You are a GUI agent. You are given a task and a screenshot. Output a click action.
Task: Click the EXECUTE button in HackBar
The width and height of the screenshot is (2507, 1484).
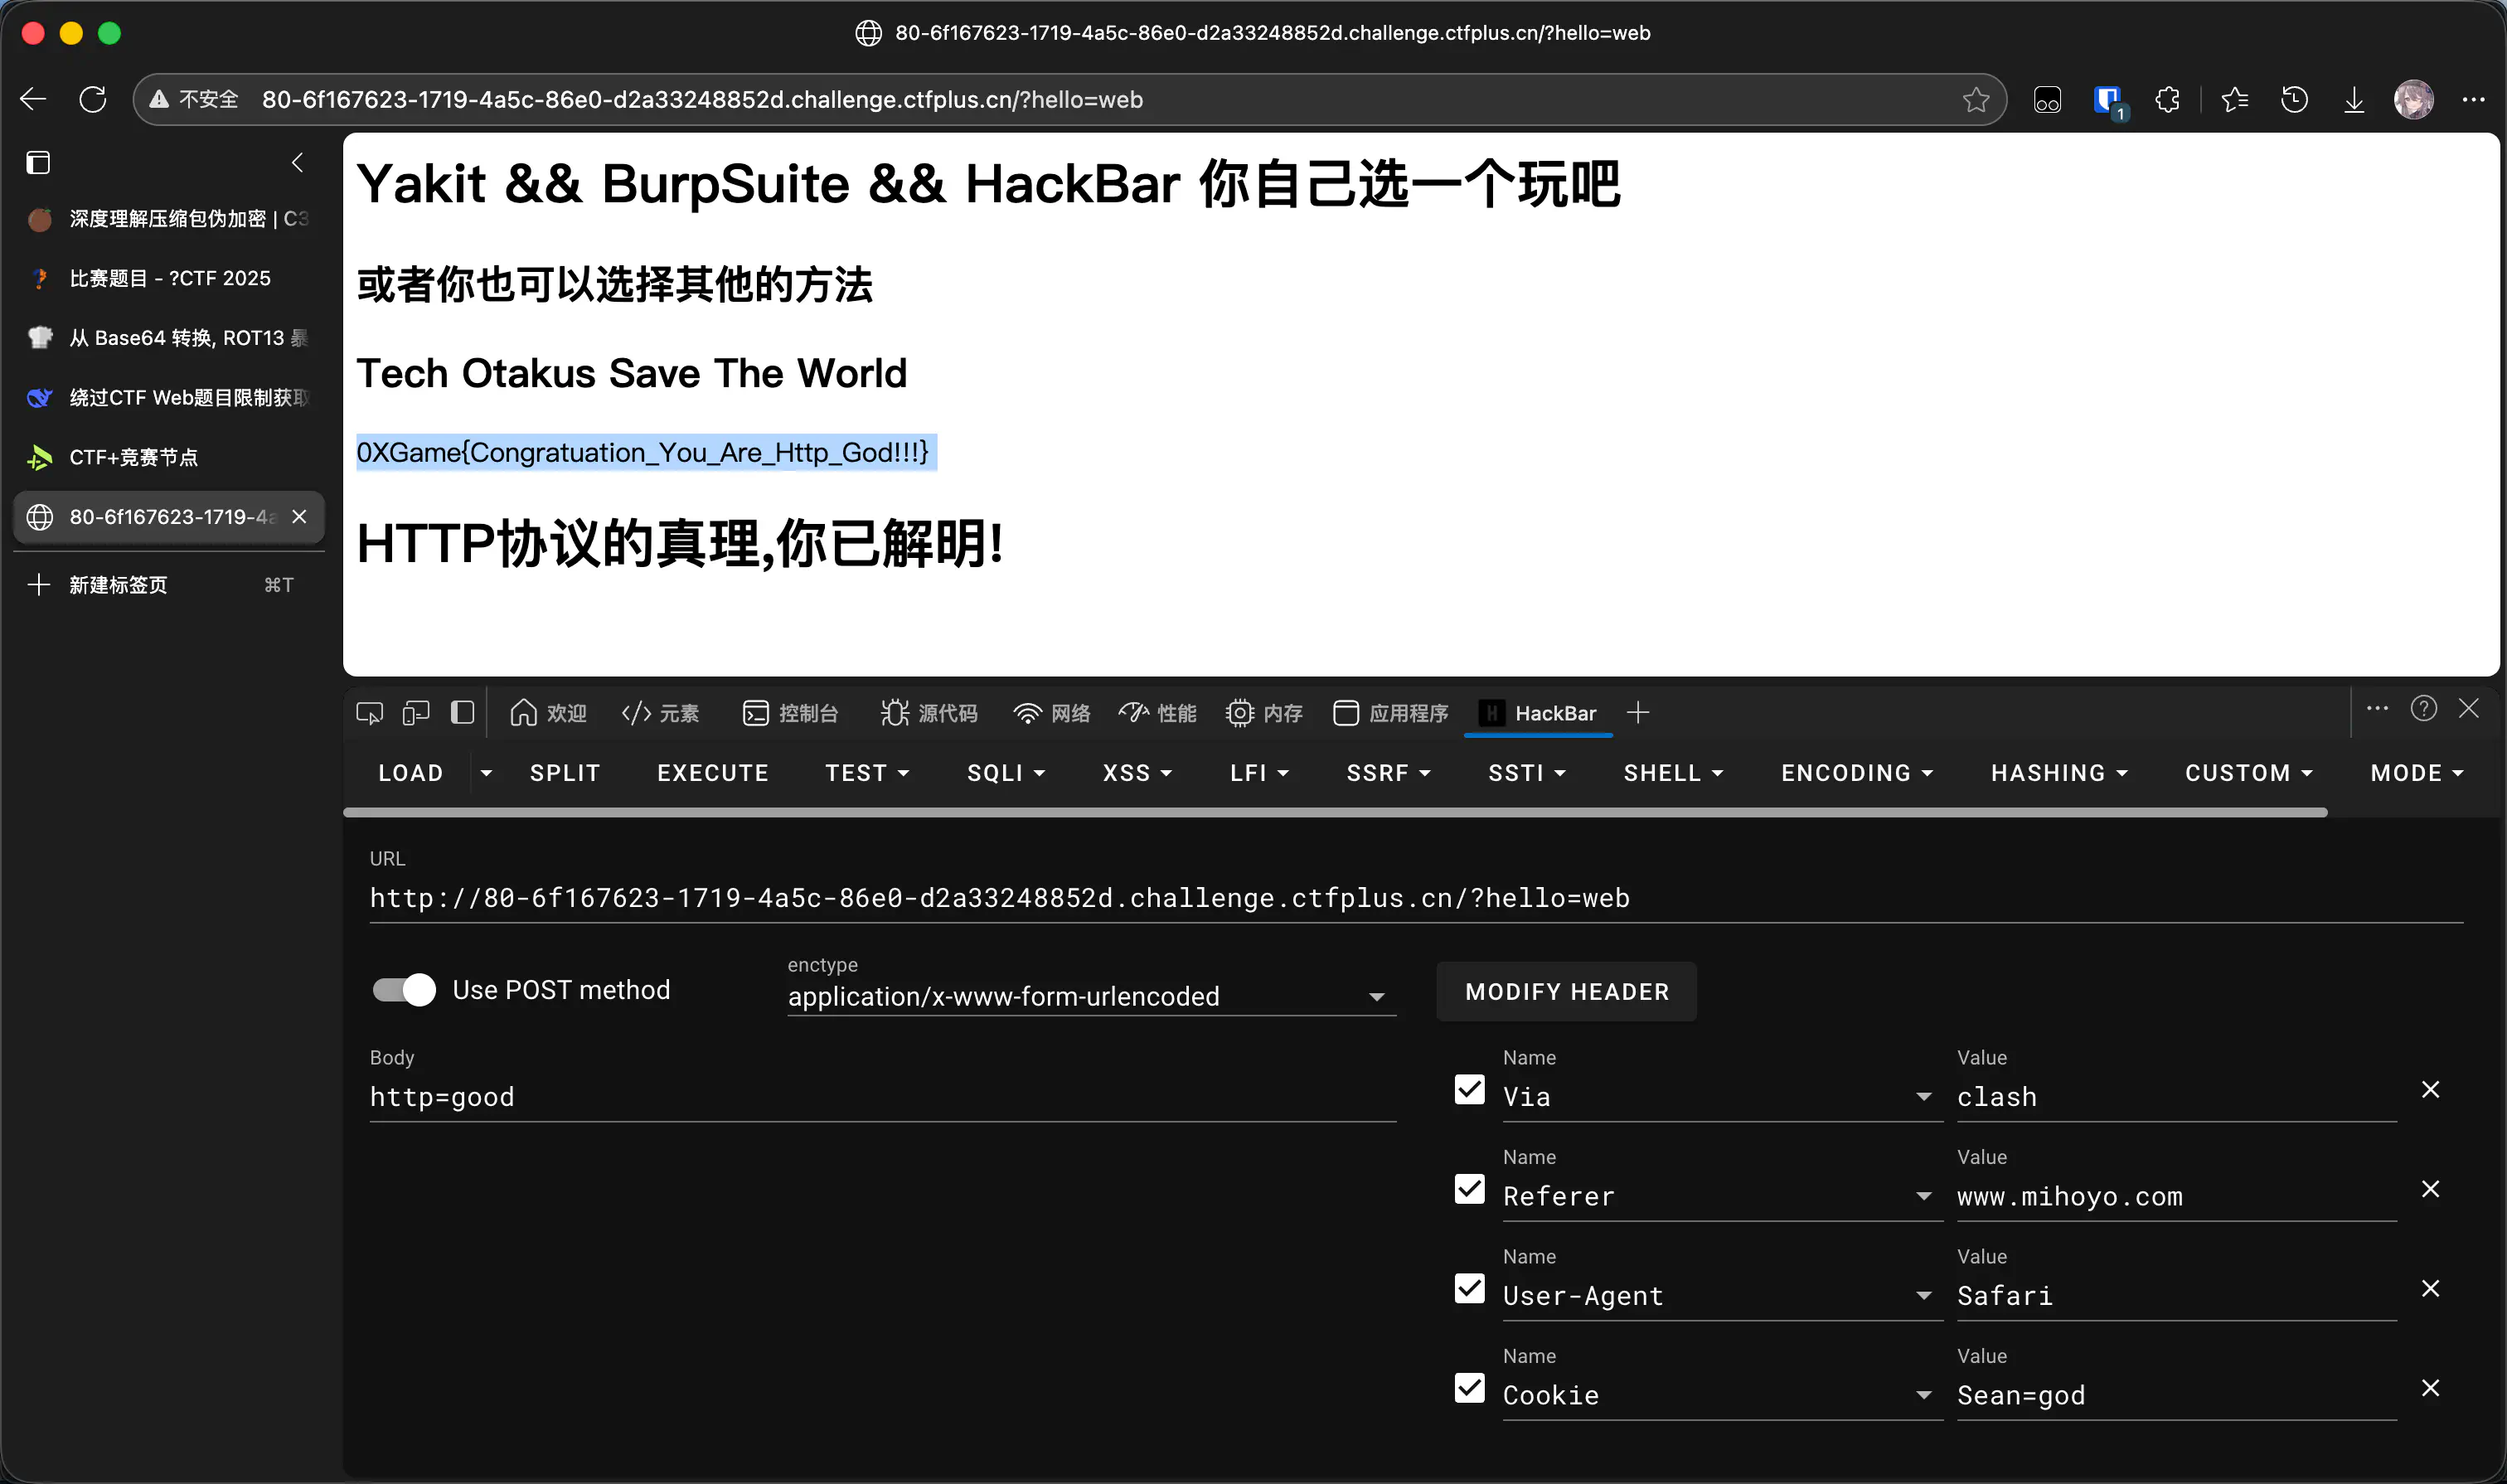click(712, 773)
